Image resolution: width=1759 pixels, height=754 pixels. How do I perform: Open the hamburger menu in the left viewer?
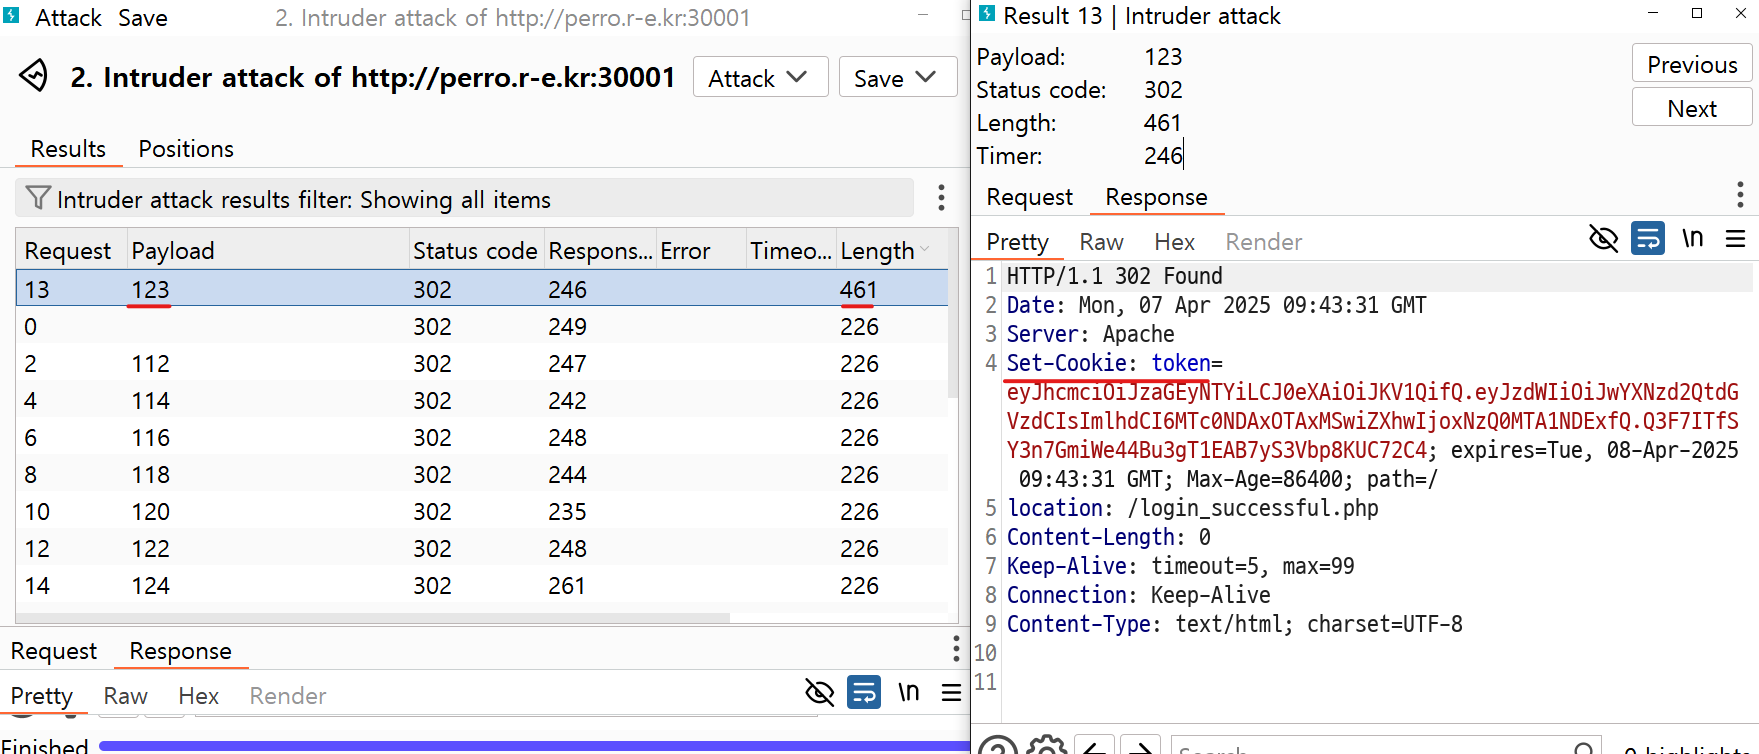951,692
